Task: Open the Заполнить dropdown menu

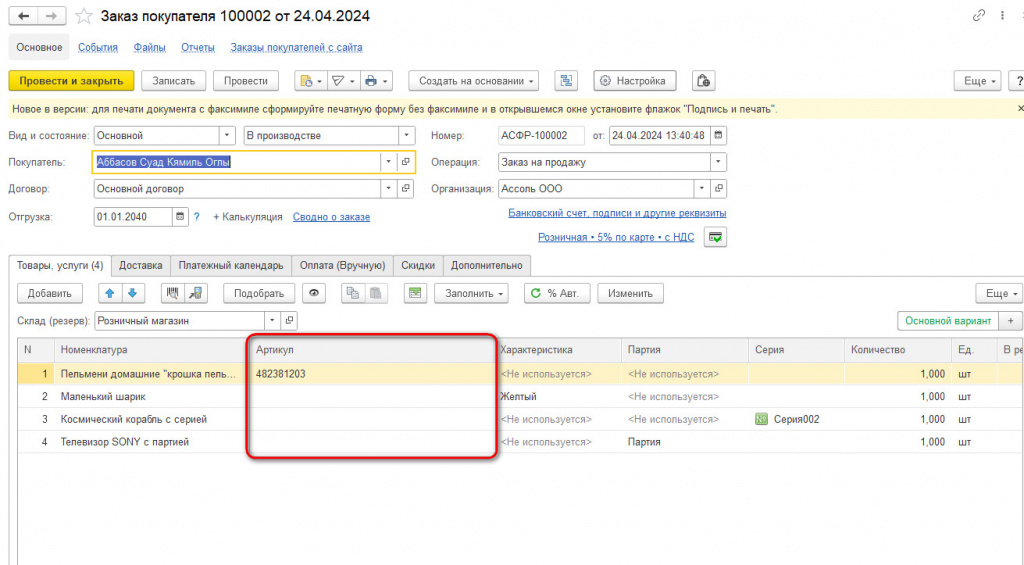Action: [x=472, y=293]
